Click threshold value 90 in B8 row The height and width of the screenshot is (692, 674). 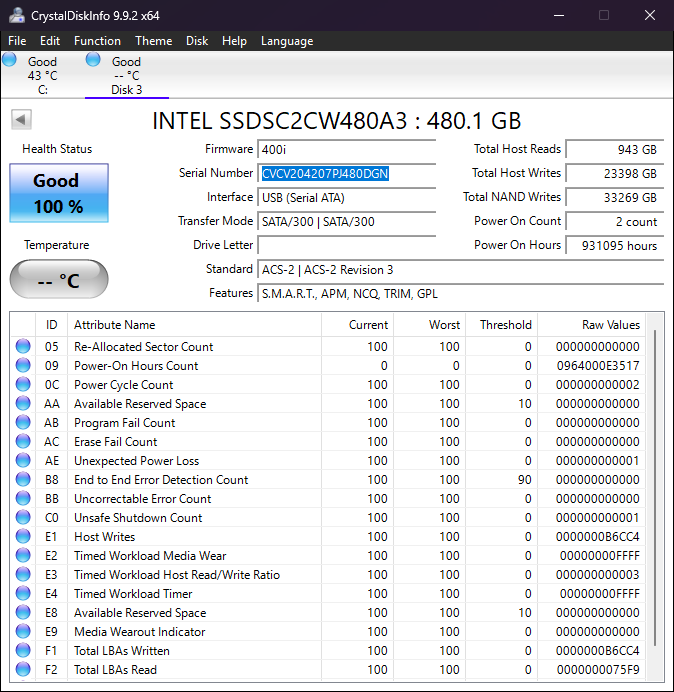coord(524,480)
